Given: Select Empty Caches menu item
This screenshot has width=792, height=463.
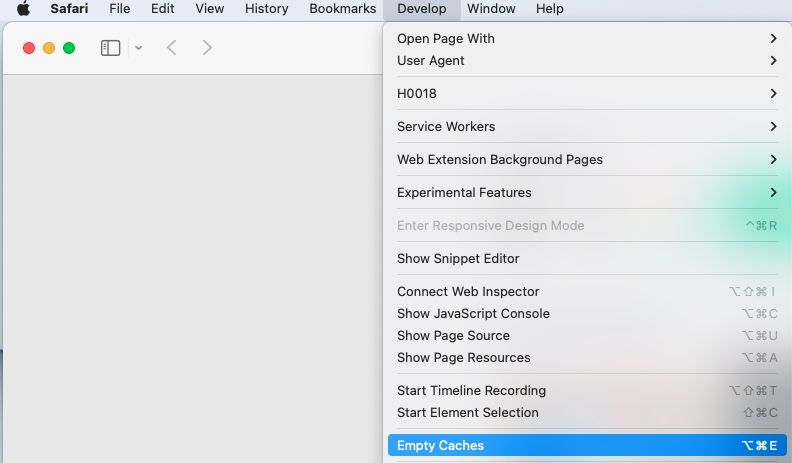Looking at the screenshot, I should tap(587, 445).
